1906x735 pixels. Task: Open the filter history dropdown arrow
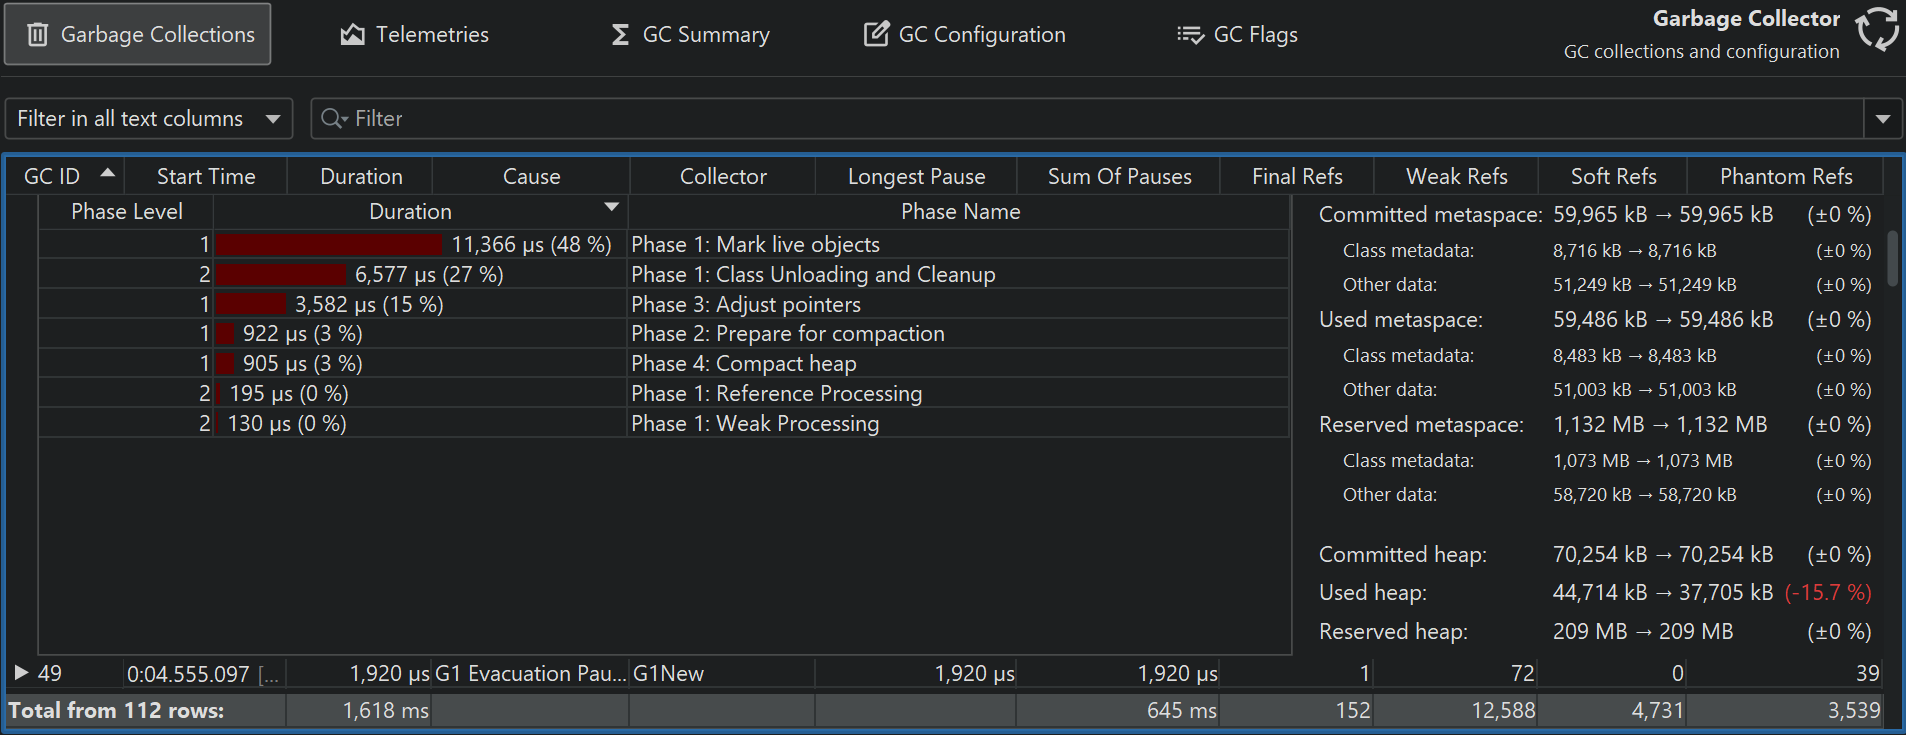1883,119
